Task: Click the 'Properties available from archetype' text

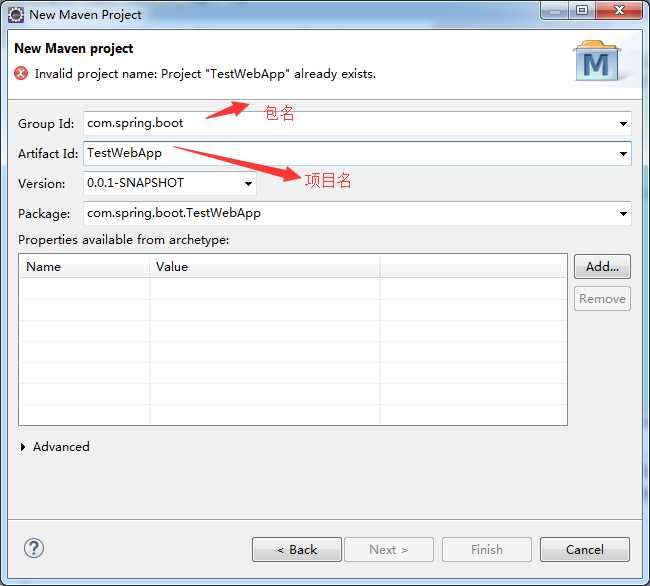Action: point(124,240)
